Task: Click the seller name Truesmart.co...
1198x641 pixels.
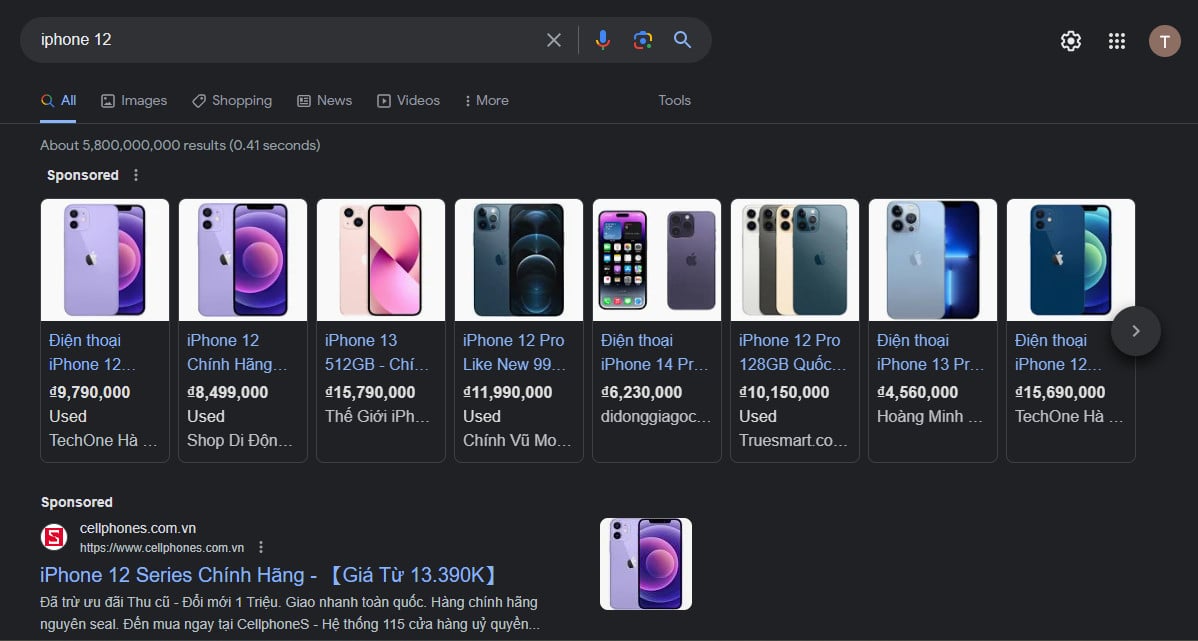Action: pyautogui.click(x=793, y=441)
